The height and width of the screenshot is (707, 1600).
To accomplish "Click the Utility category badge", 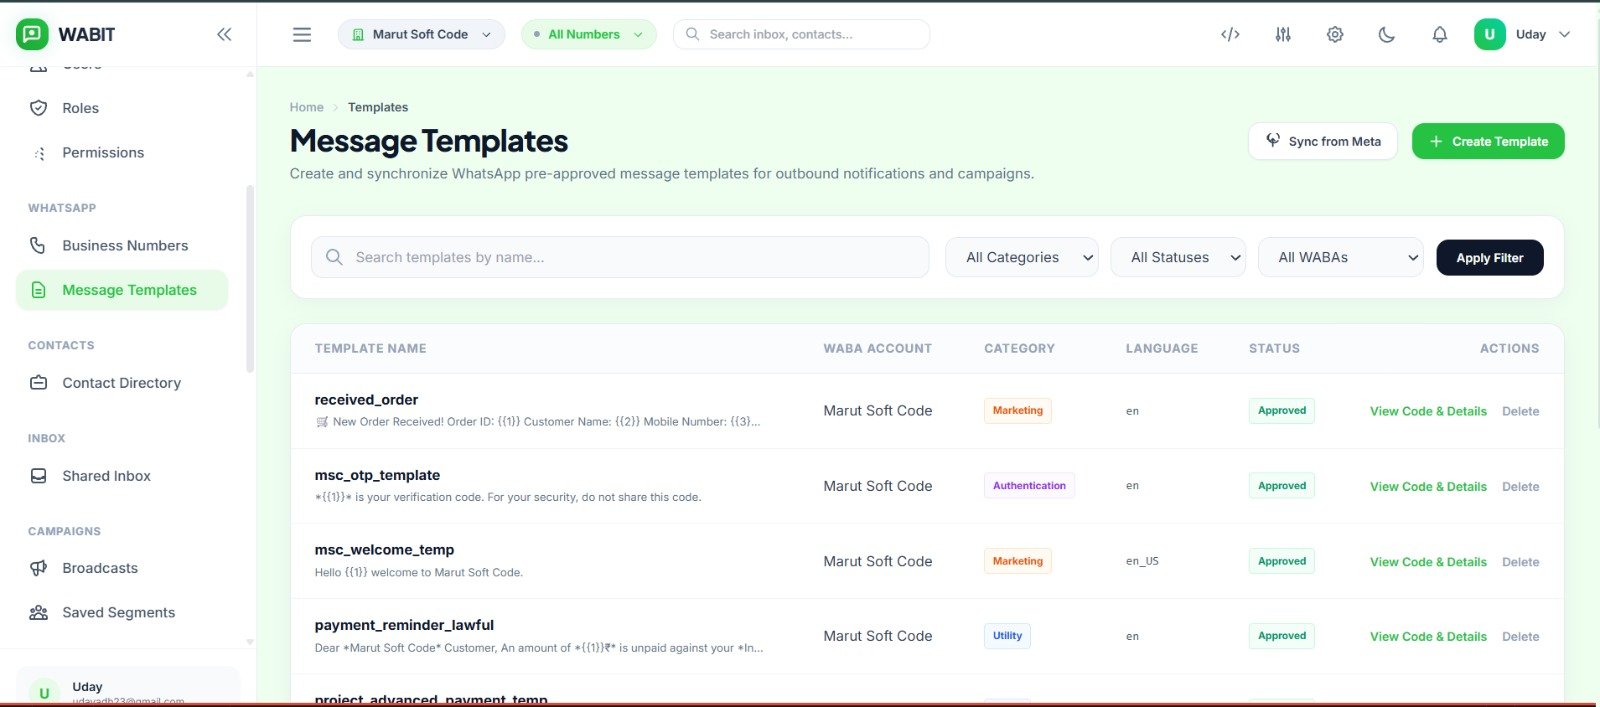I will pyautogui.click(x=1007, y=636).
